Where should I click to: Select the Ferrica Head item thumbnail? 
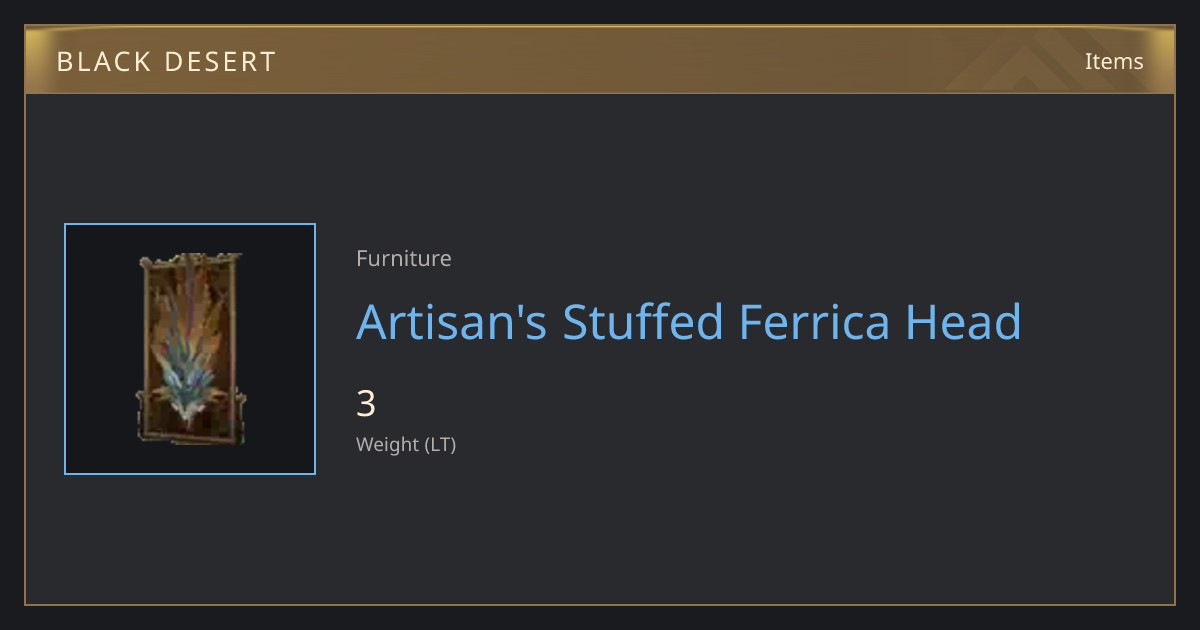[x=190, y=349]
